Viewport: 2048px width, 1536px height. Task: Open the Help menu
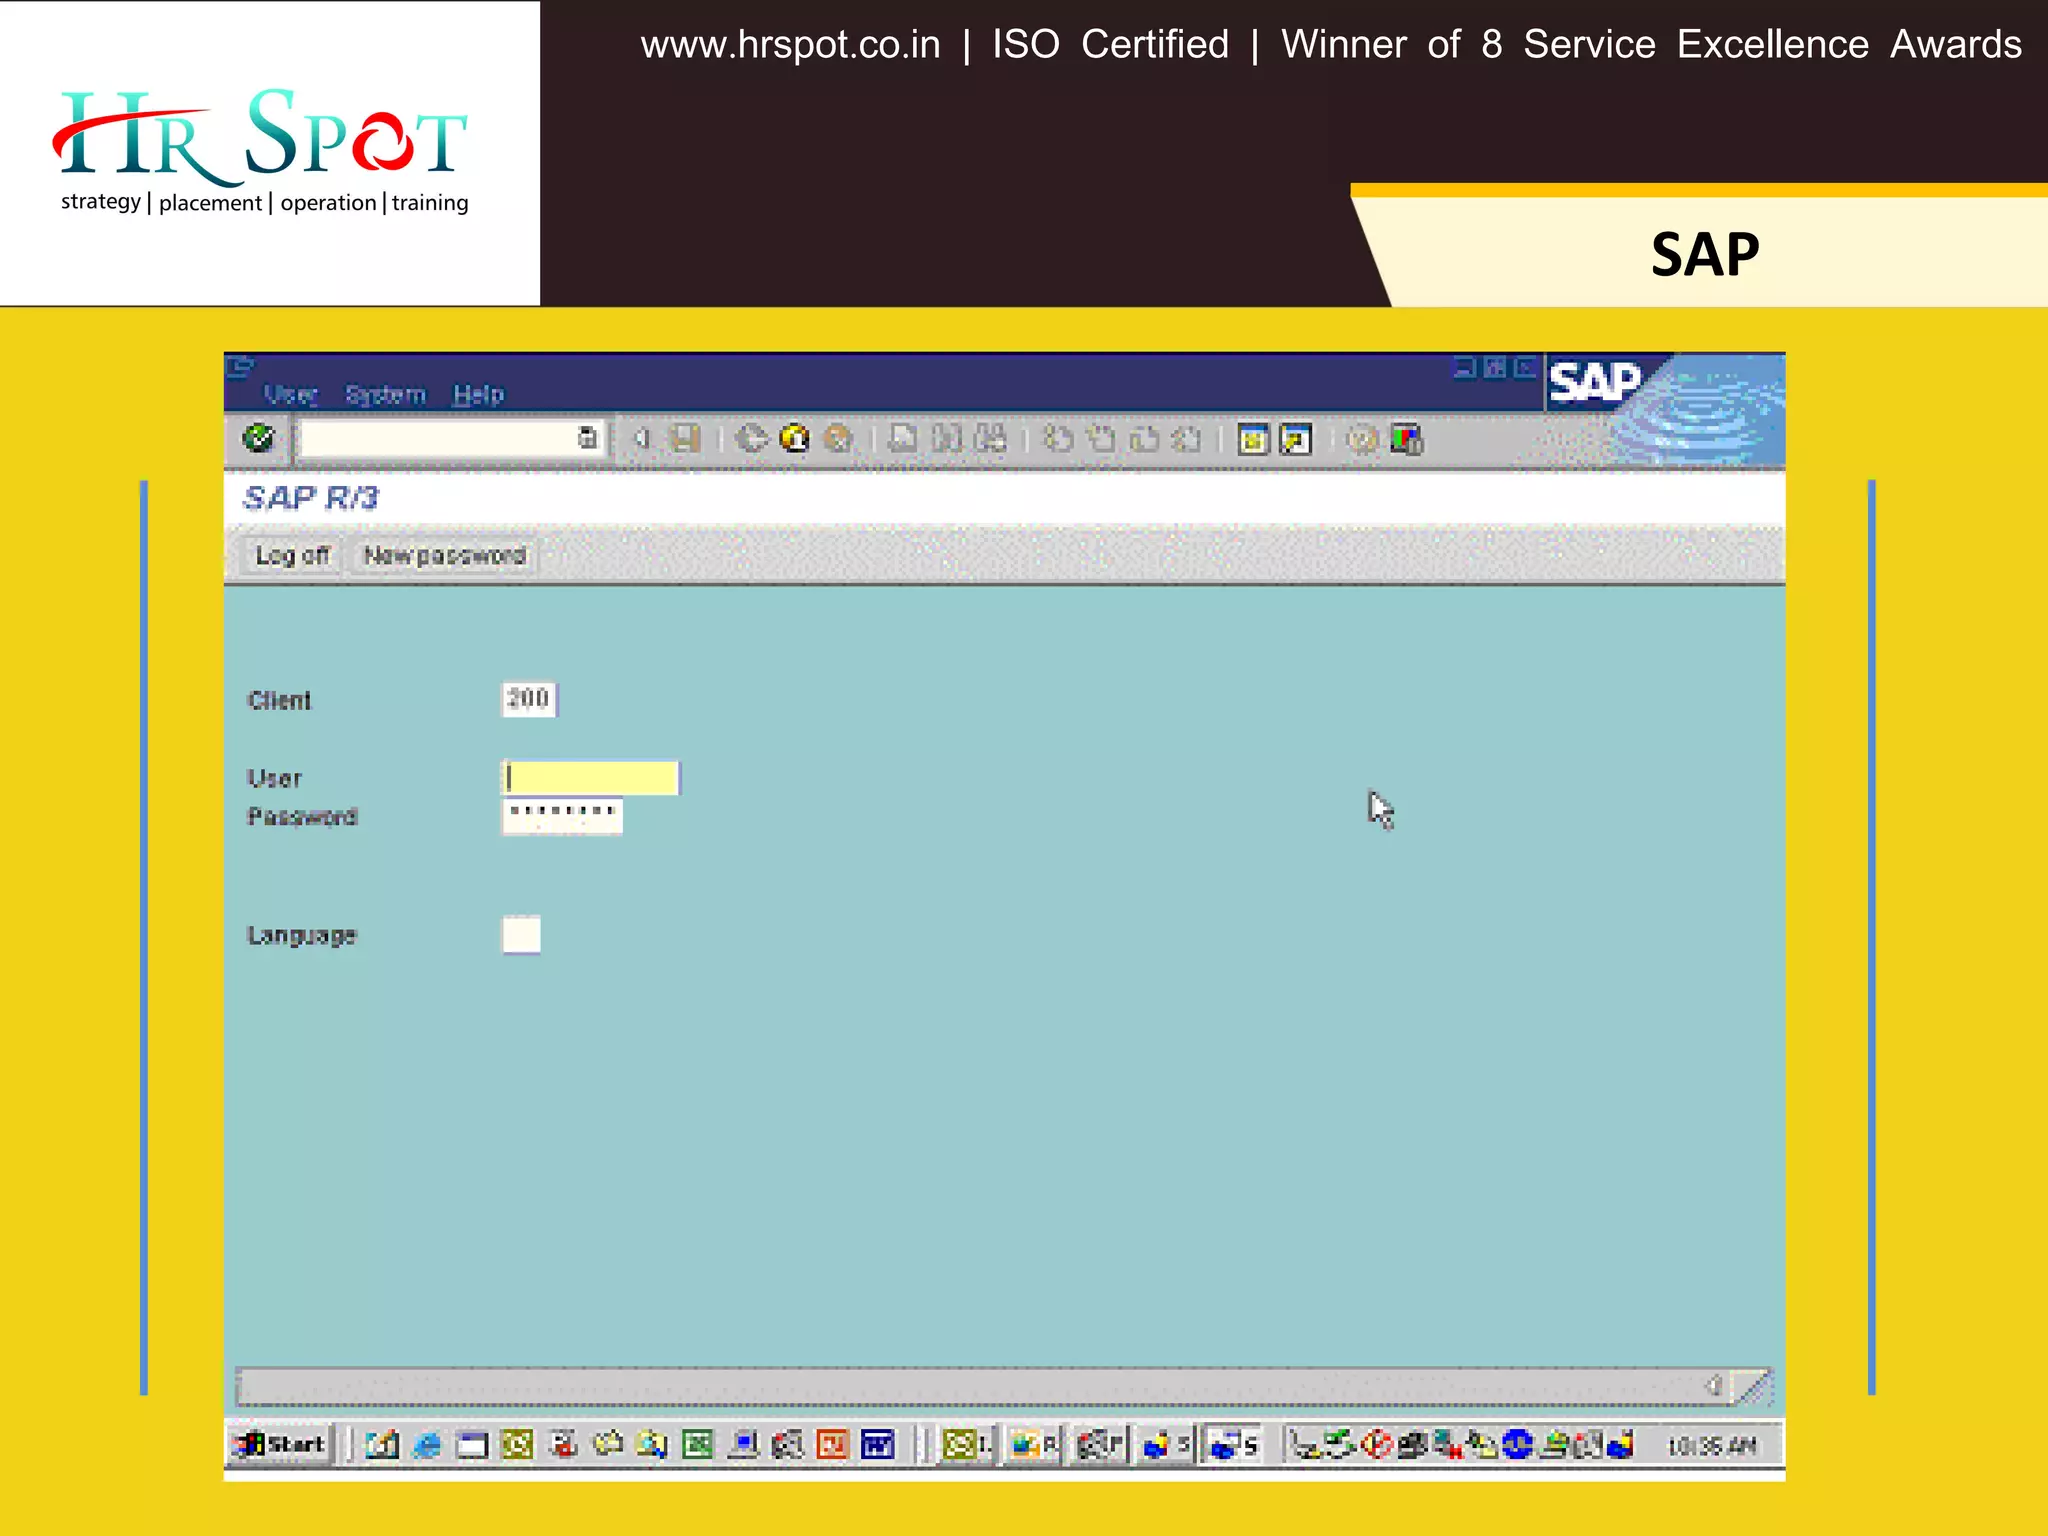pyautogui.click(x=478, y=394)
